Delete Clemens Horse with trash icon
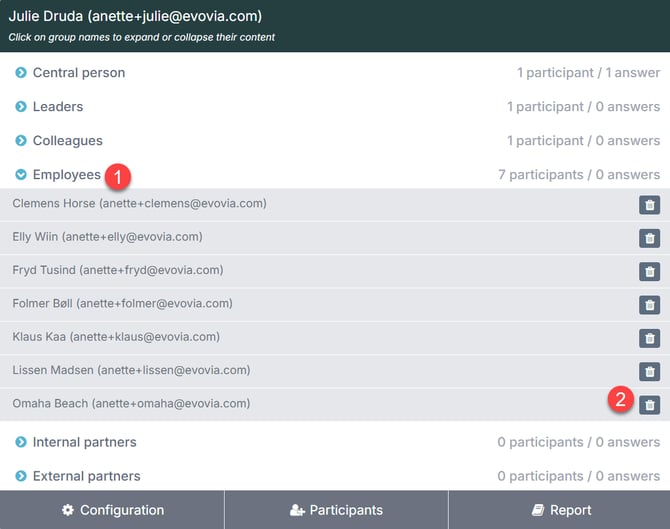Image resolution: width=670 pixels, height=529 pixels. 649,205
